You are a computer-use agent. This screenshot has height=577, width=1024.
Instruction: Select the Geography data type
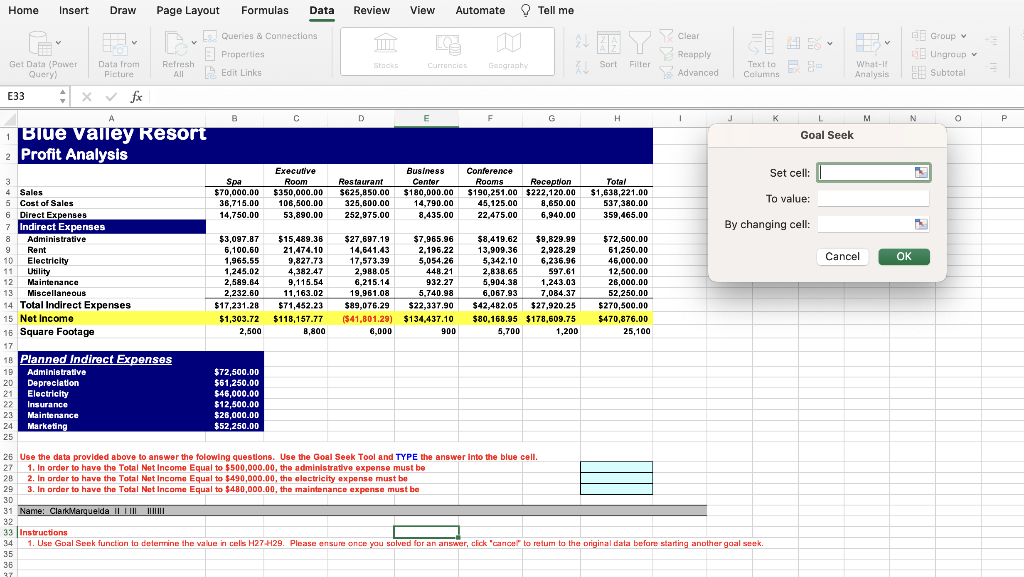tap(509, 52)
